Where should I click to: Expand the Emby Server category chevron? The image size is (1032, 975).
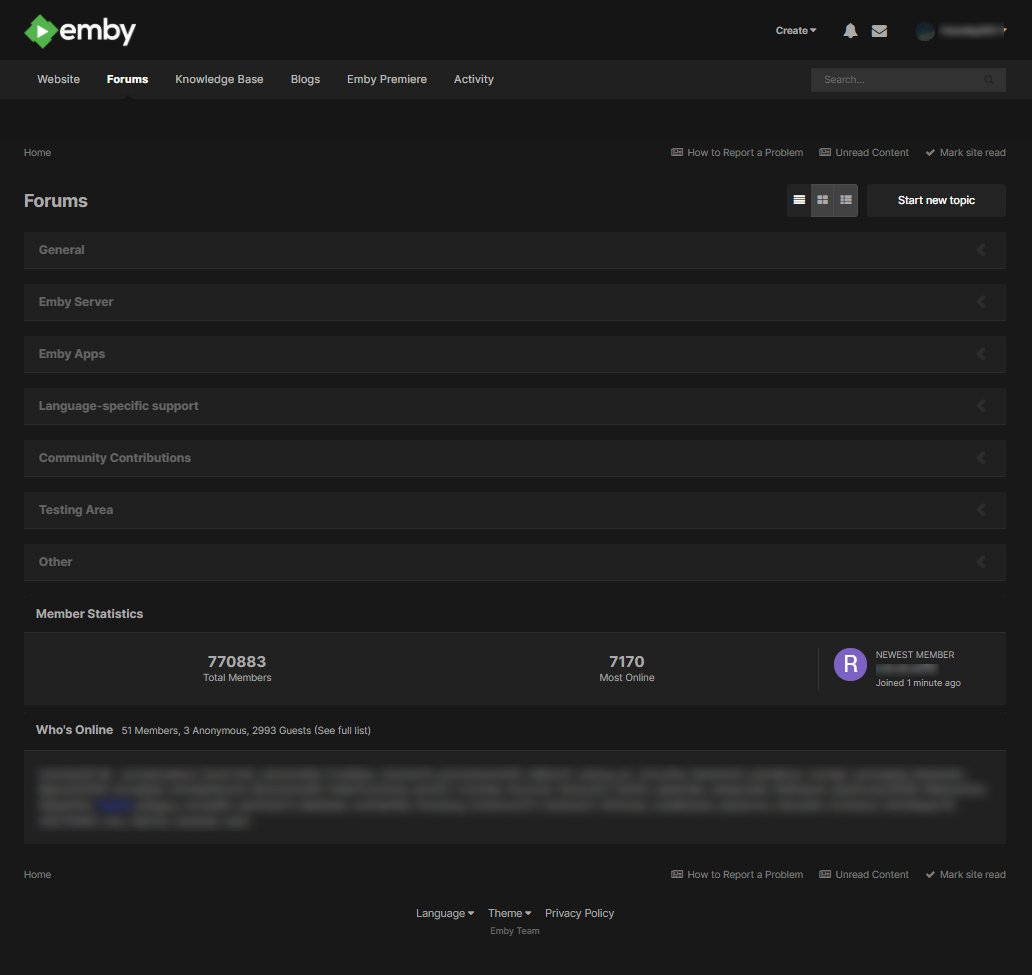(981, 302)
